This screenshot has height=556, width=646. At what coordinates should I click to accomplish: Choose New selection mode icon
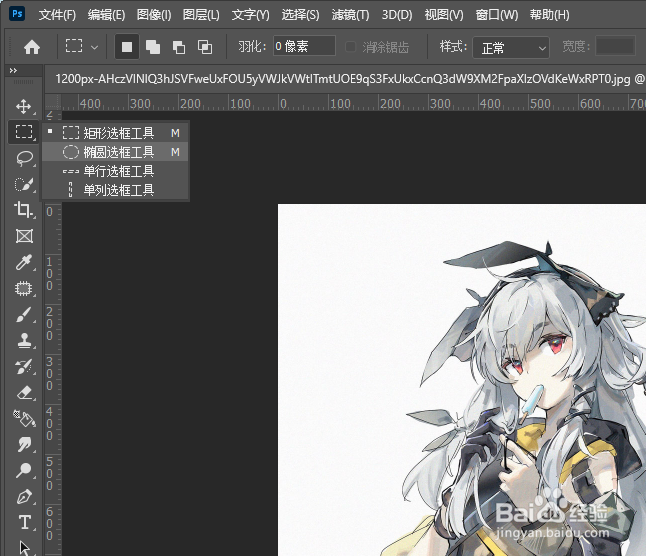(126, 47)
